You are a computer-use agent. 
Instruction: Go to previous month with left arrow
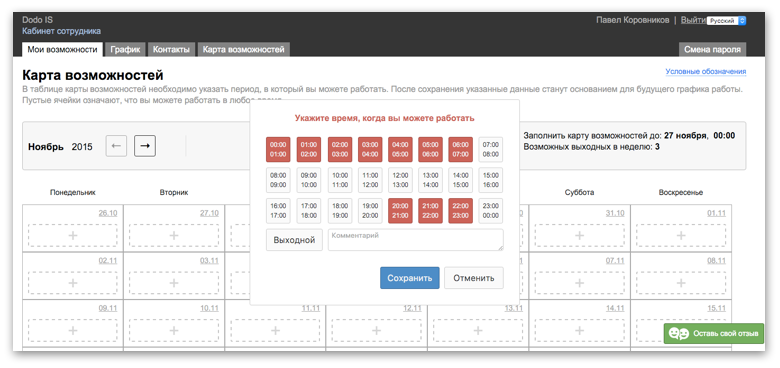pyautogui.click(x=116, y=146)
